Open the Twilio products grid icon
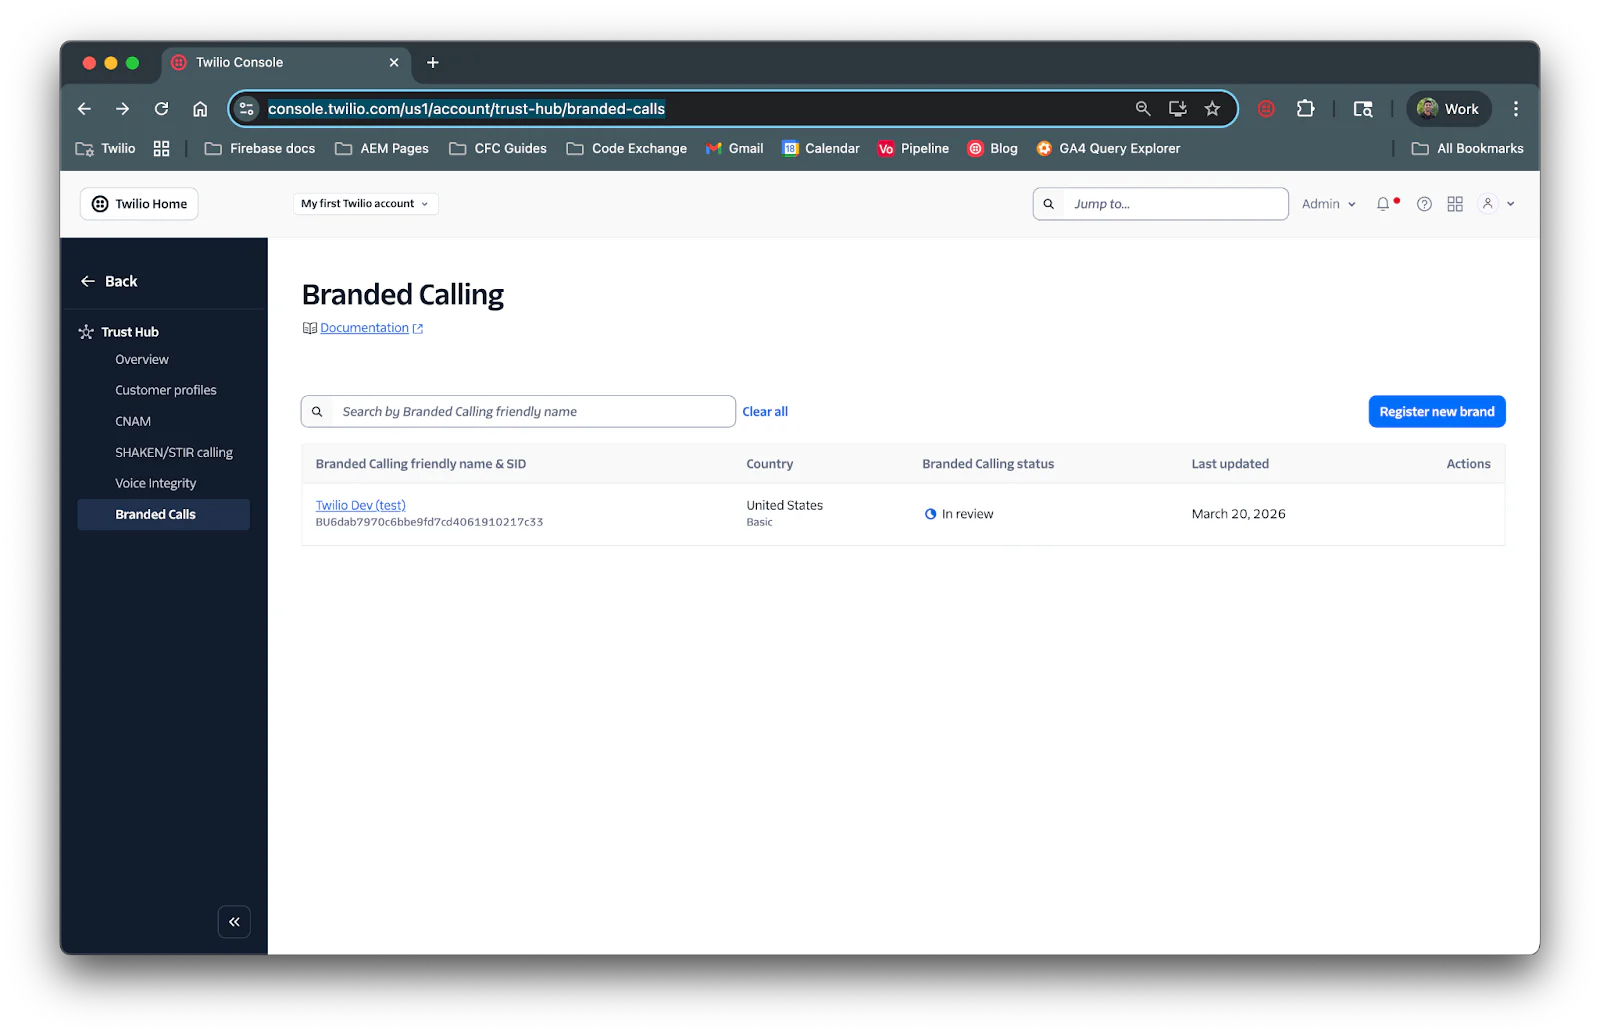 pos(1455,203)
